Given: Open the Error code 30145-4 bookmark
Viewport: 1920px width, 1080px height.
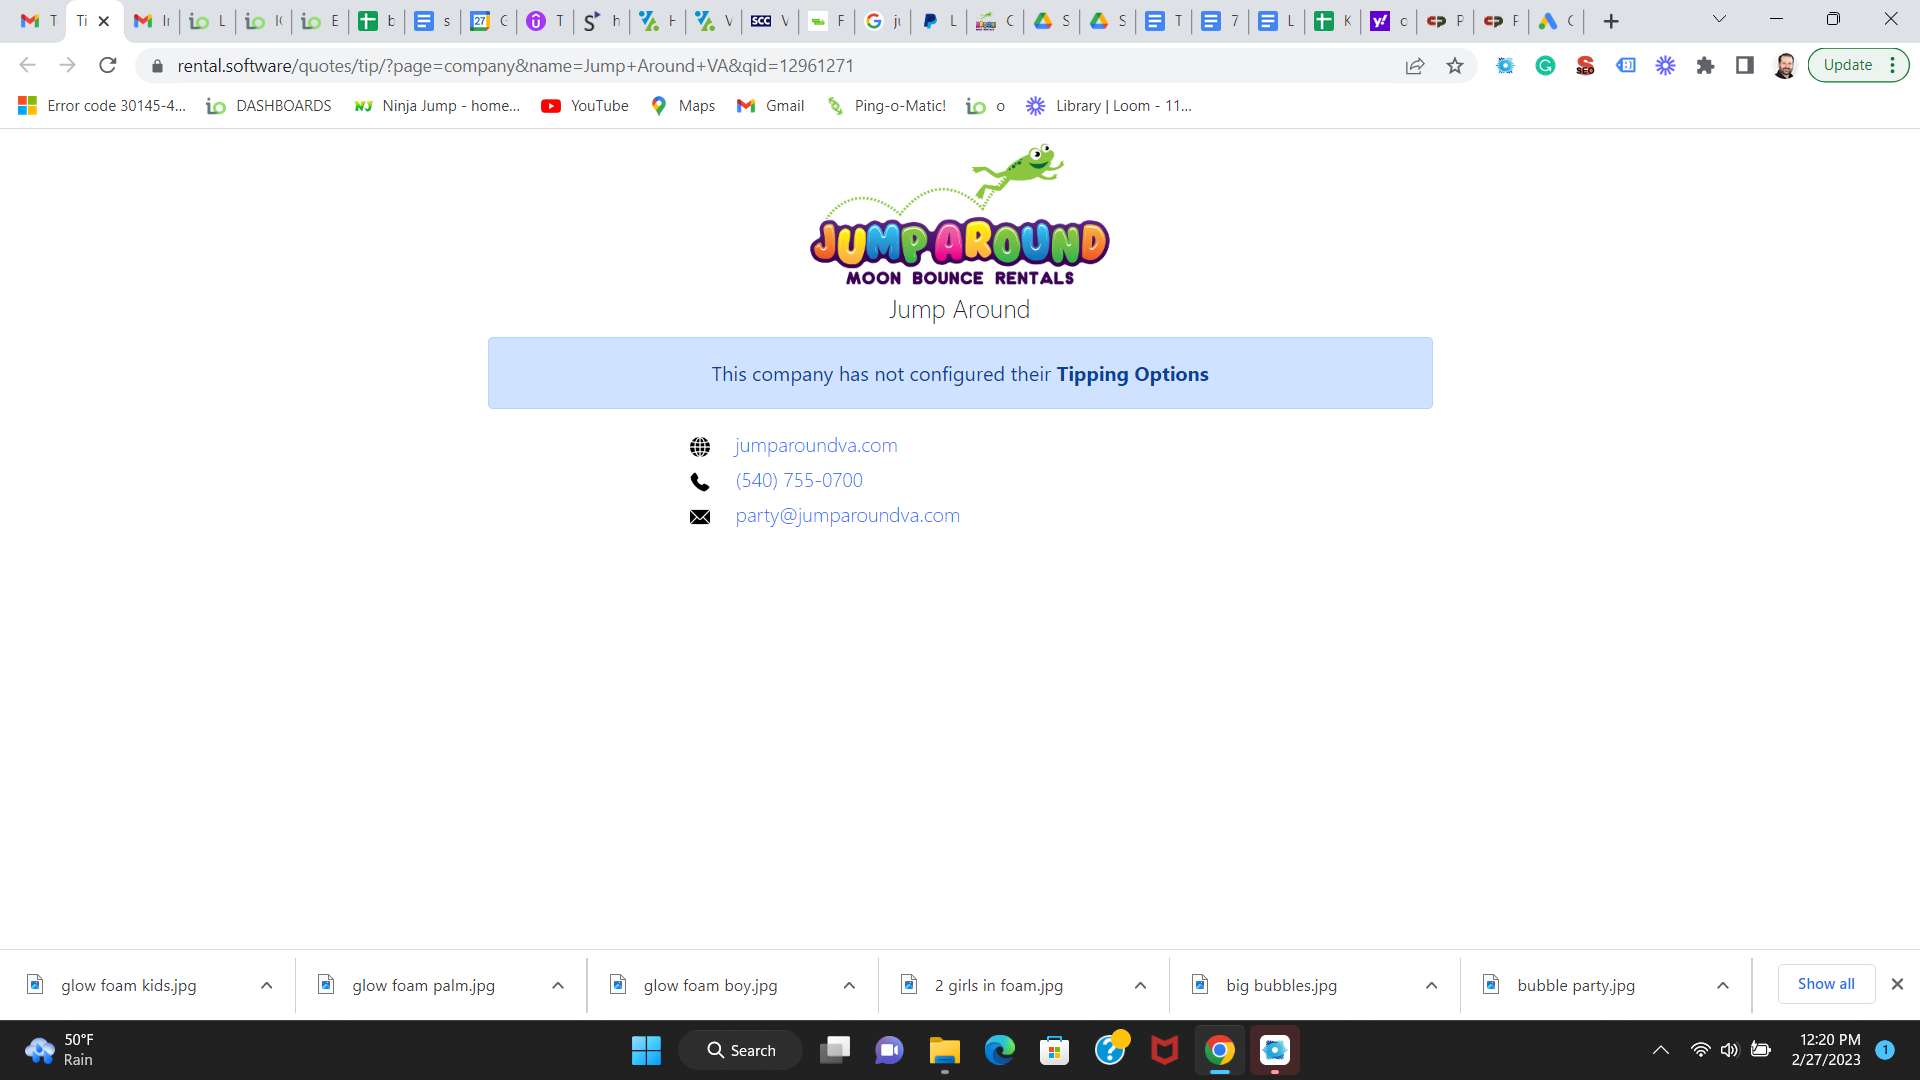Looking at the screenshot, I should 102,106.
